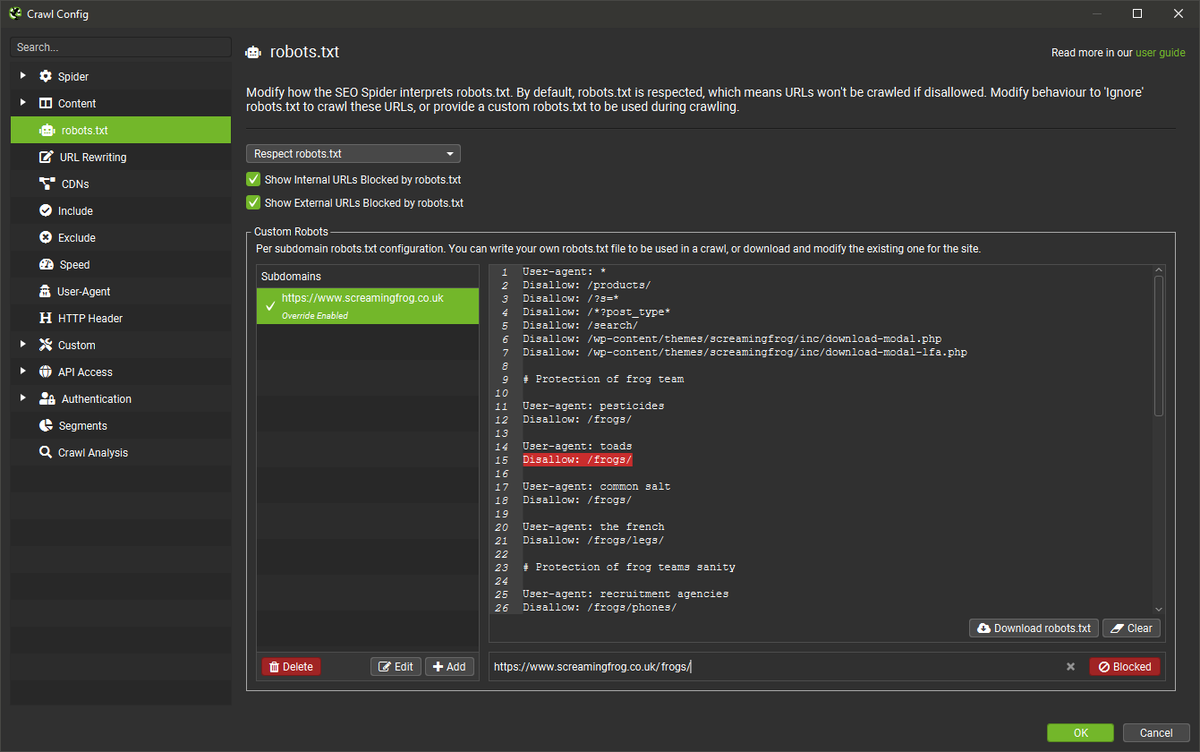Expand the Content tree node
1200x752 pixels.
point(23,103)
